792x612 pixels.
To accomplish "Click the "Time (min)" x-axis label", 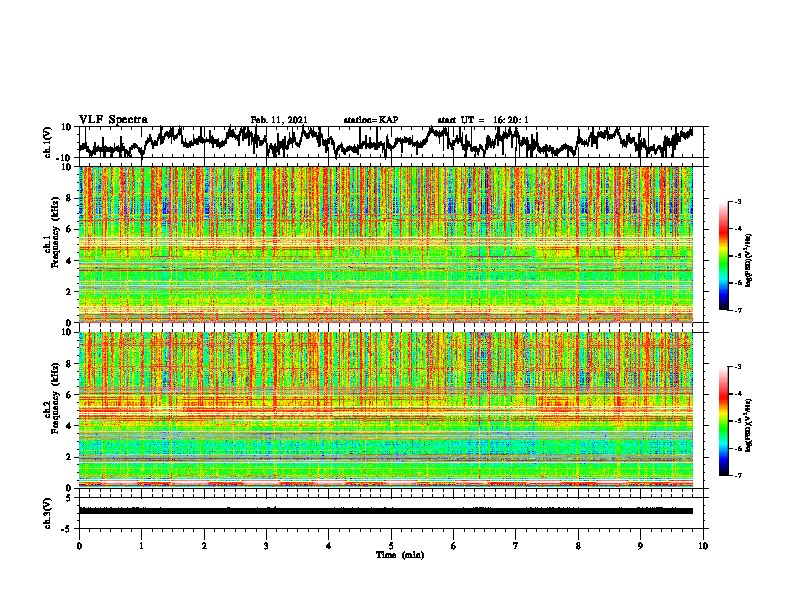I will click(400, 555).
